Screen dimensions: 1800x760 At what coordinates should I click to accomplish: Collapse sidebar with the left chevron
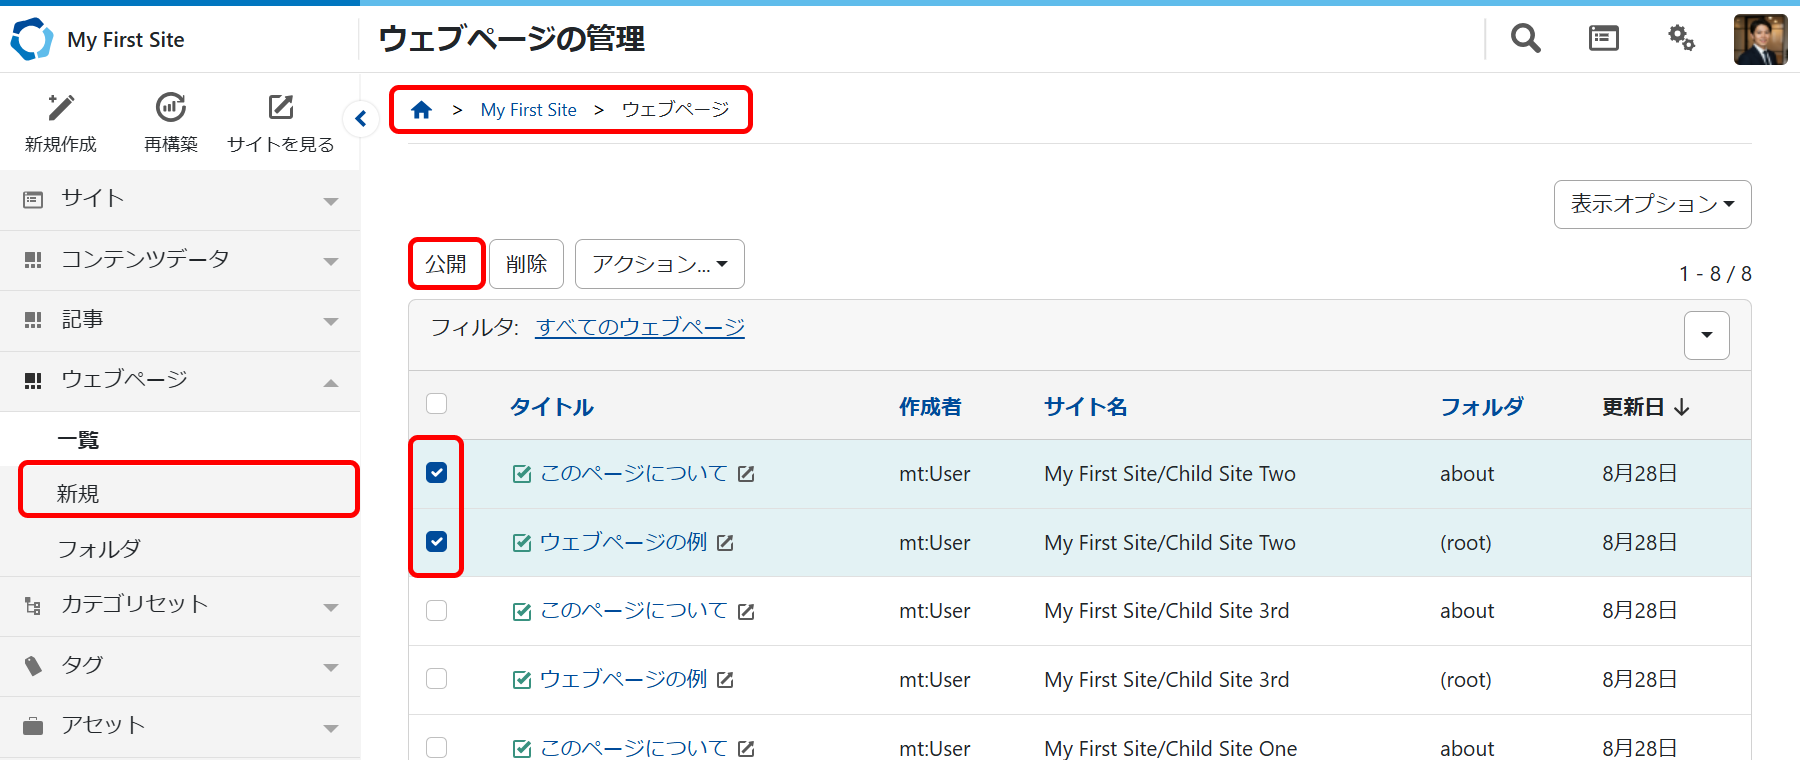(361, 119)
